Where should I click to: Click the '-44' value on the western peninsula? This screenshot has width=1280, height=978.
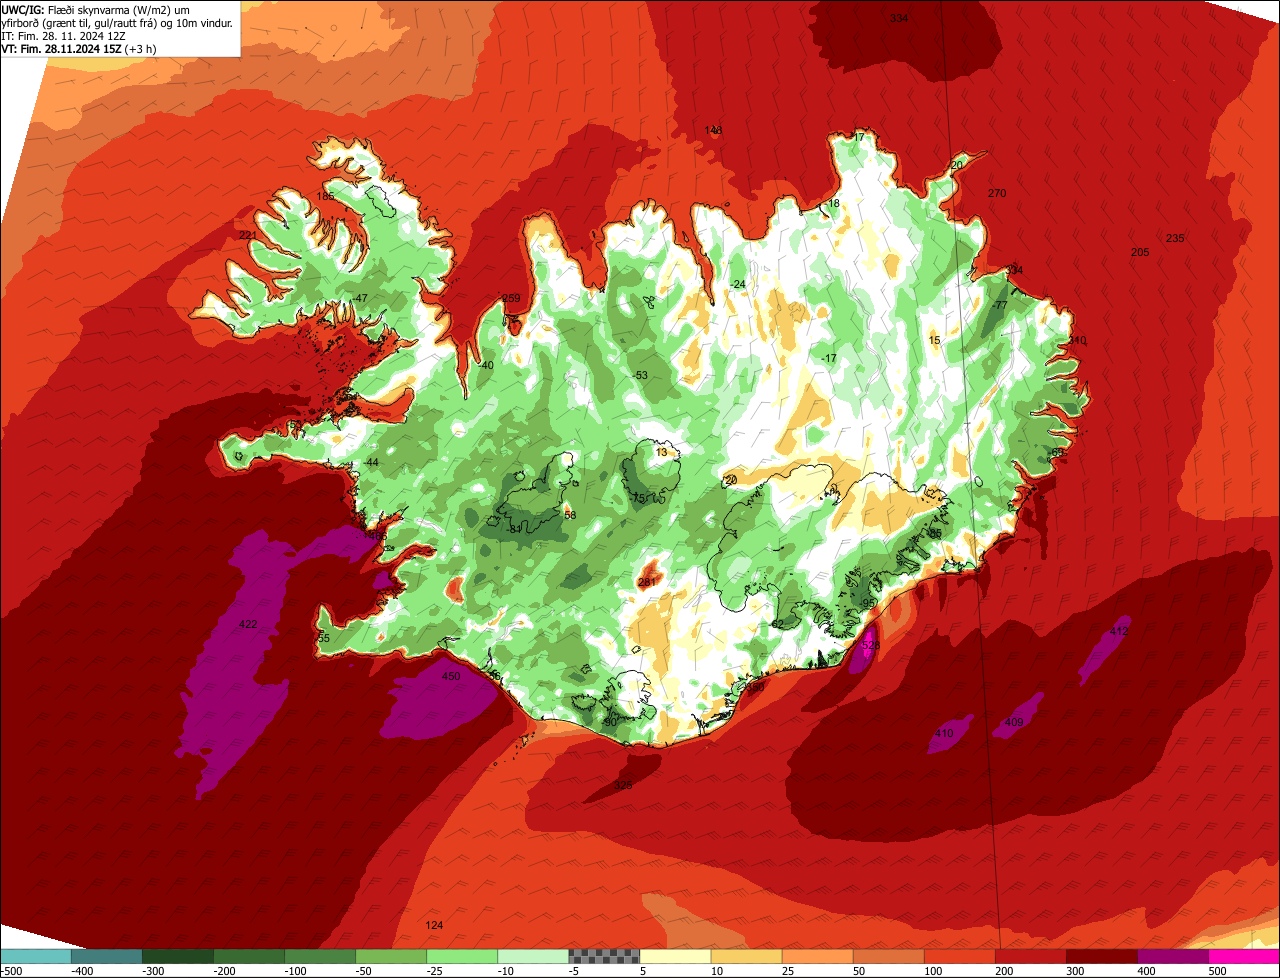coord(371,462)
